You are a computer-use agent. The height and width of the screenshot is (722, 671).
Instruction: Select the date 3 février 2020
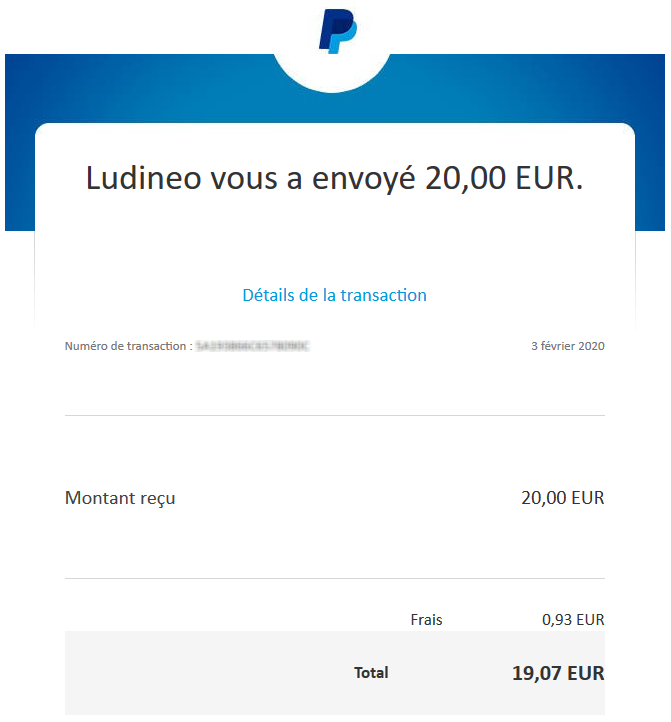click(x=567, y=346)
